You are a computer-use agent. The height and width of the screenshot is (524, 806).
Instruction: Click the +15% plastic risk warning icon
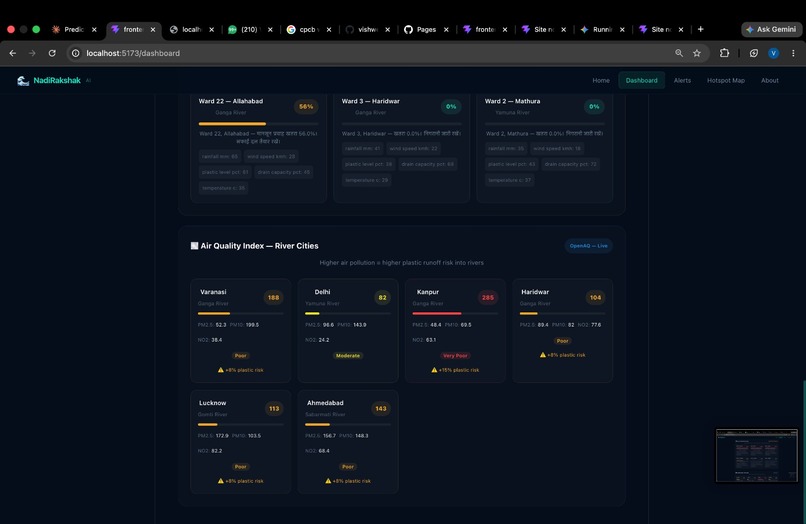coord(434,370)
